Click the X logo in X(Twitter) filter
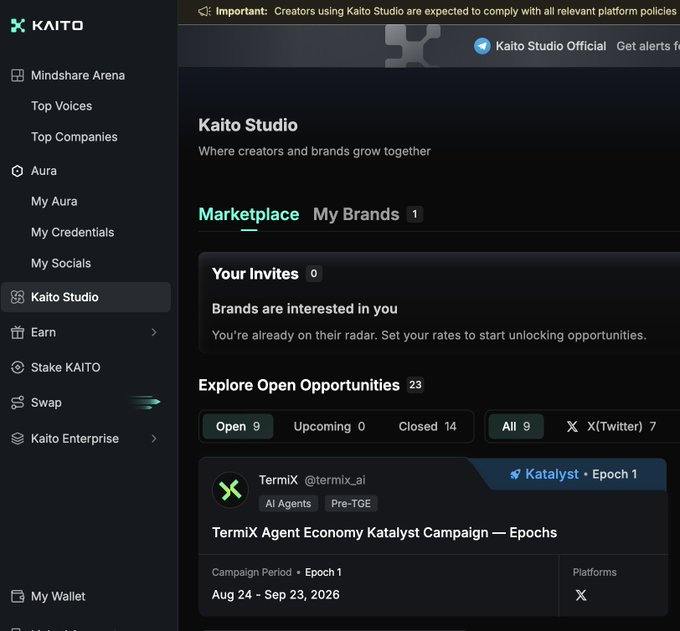This screenshot has width=680, height=631. (x=572, y=427)
